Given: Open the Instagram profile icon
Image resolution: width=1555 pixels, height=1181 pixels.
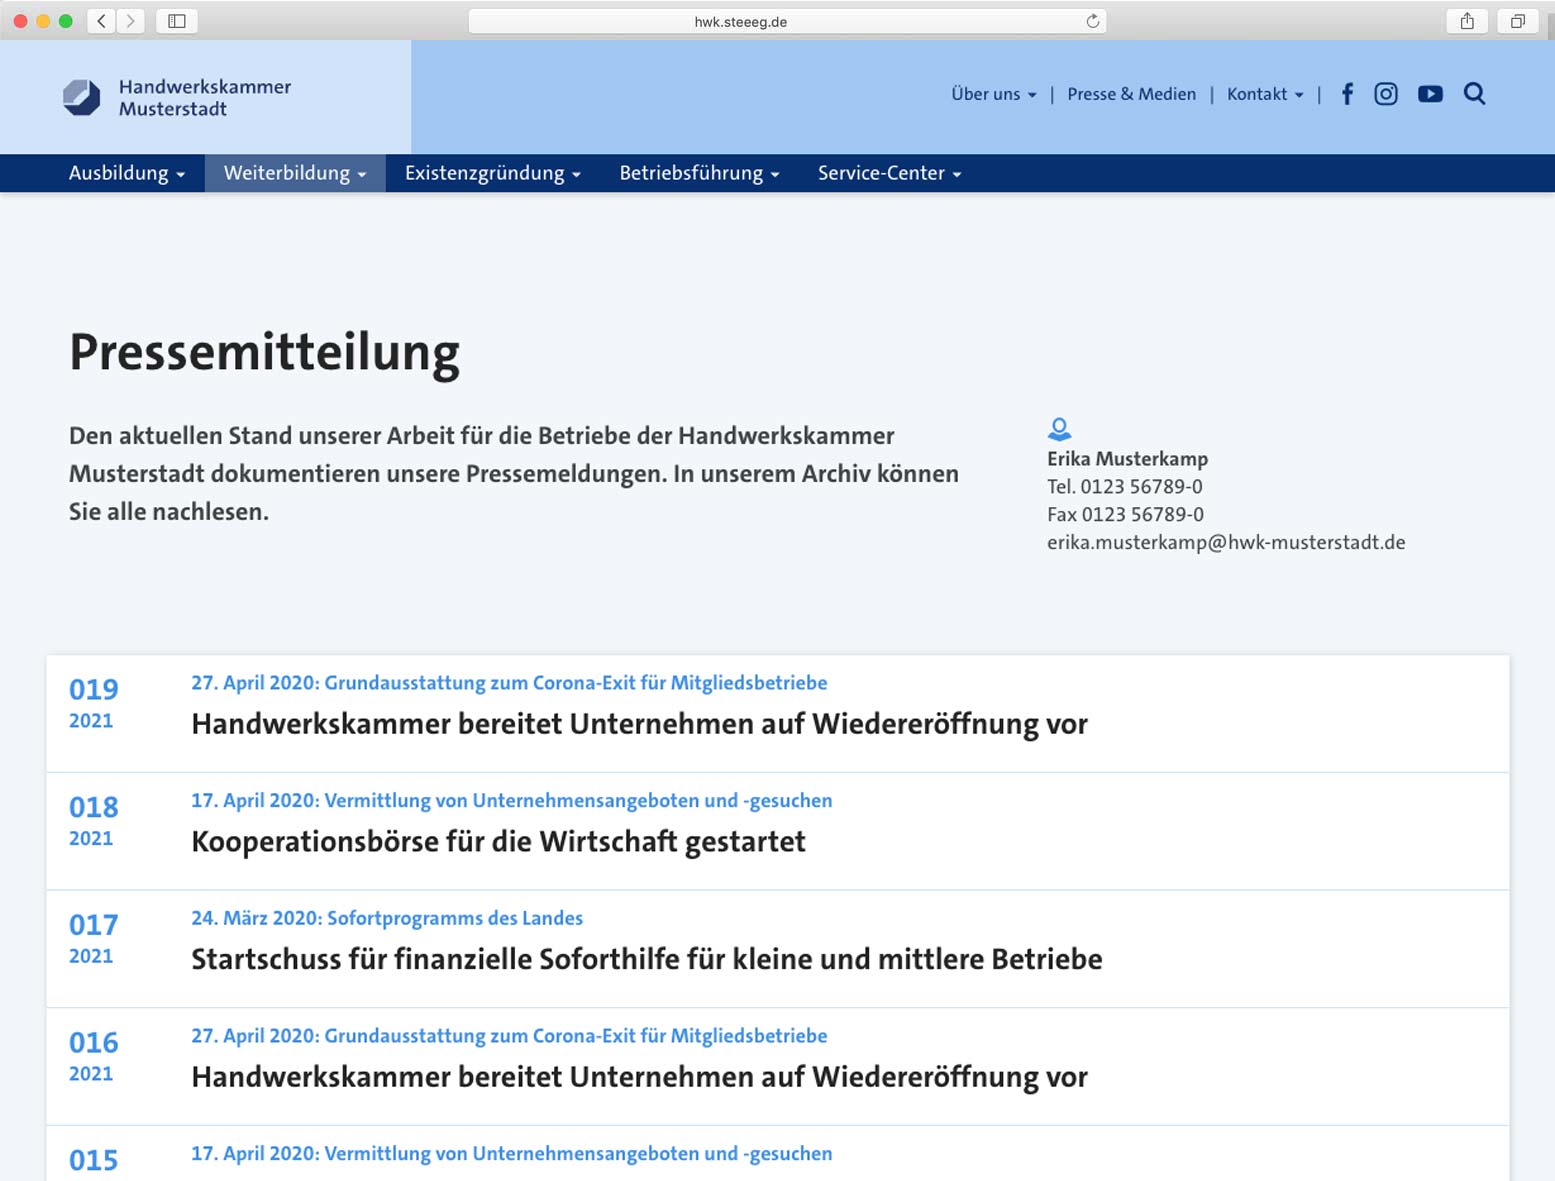Looking at the screenshot, I should [1385, 94].
